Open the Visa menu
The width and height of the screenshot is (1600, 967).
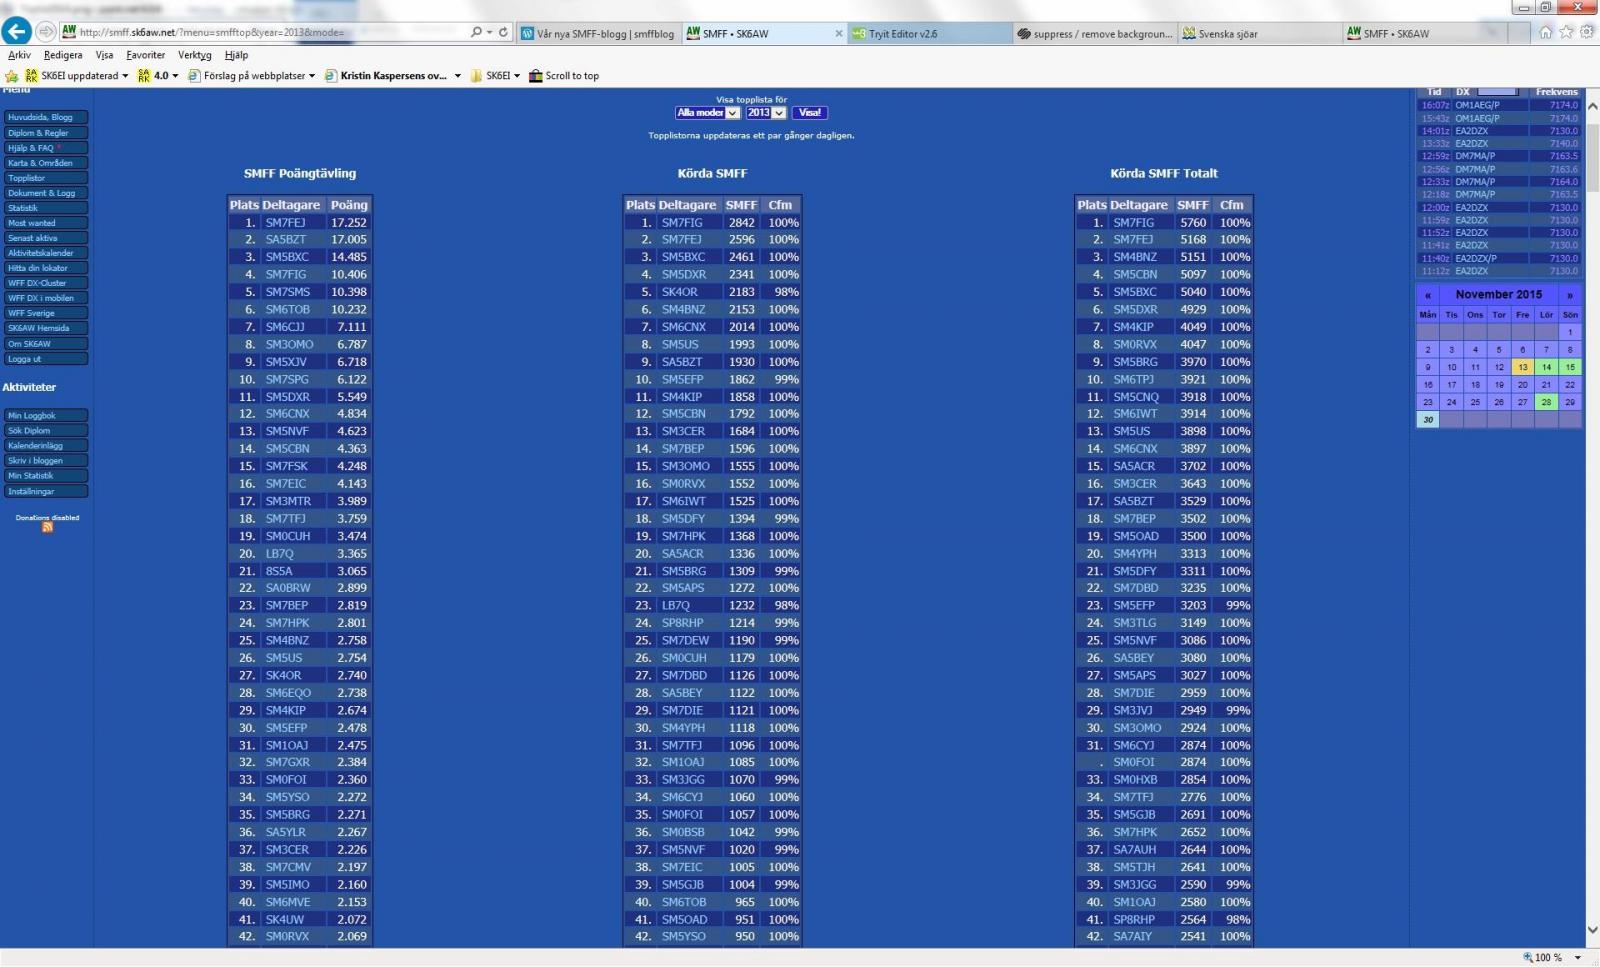pyautogui.click(x=104, y=55)
